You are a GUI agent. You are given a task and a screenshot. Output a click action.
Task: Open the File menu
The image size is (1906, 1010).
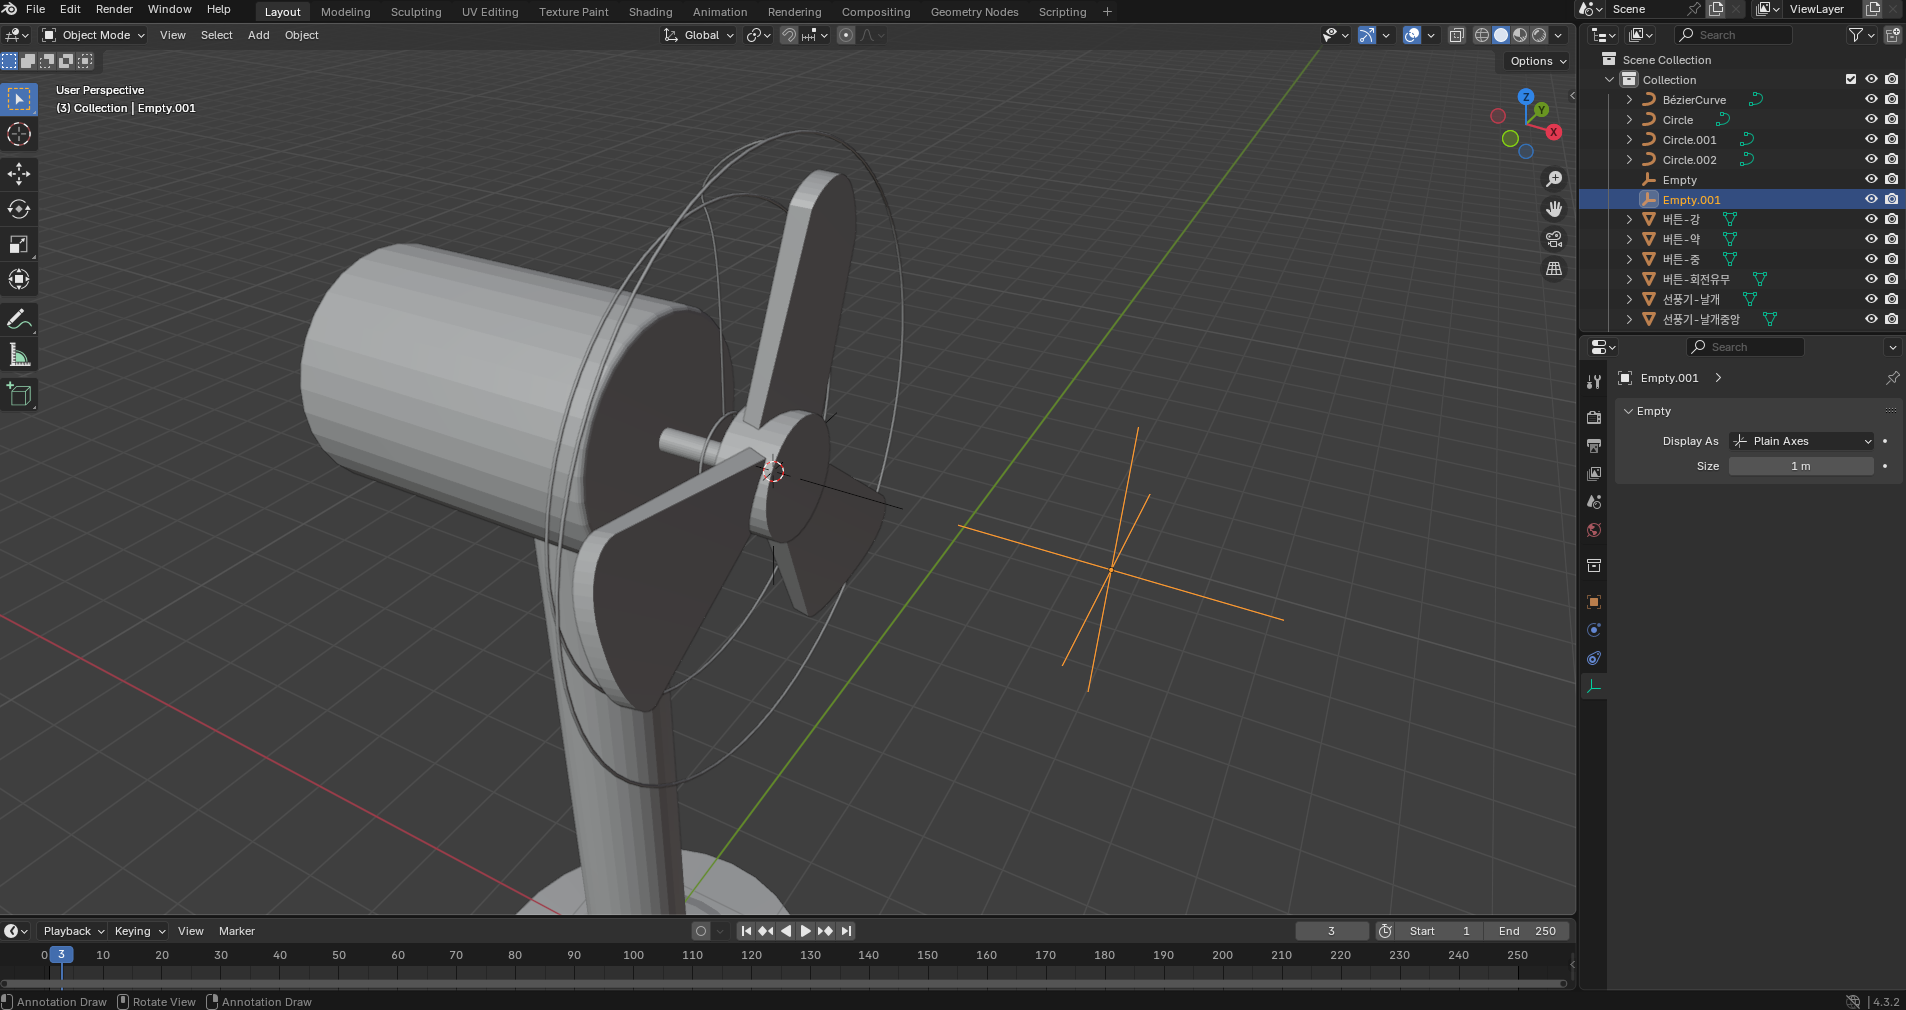tap(35, 9)
